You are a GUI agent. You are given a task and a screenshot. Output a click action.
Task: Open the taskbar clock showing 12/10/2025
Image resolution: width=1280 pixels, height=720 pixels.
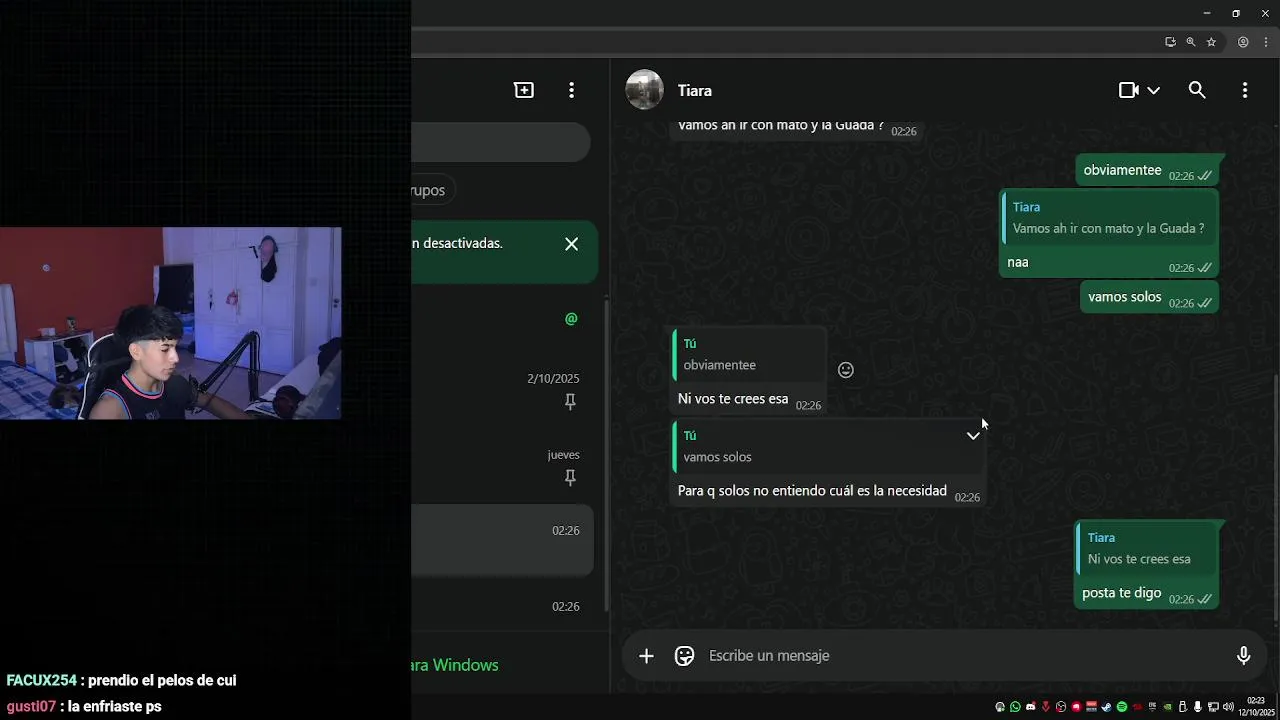(x=1256, y=707)
